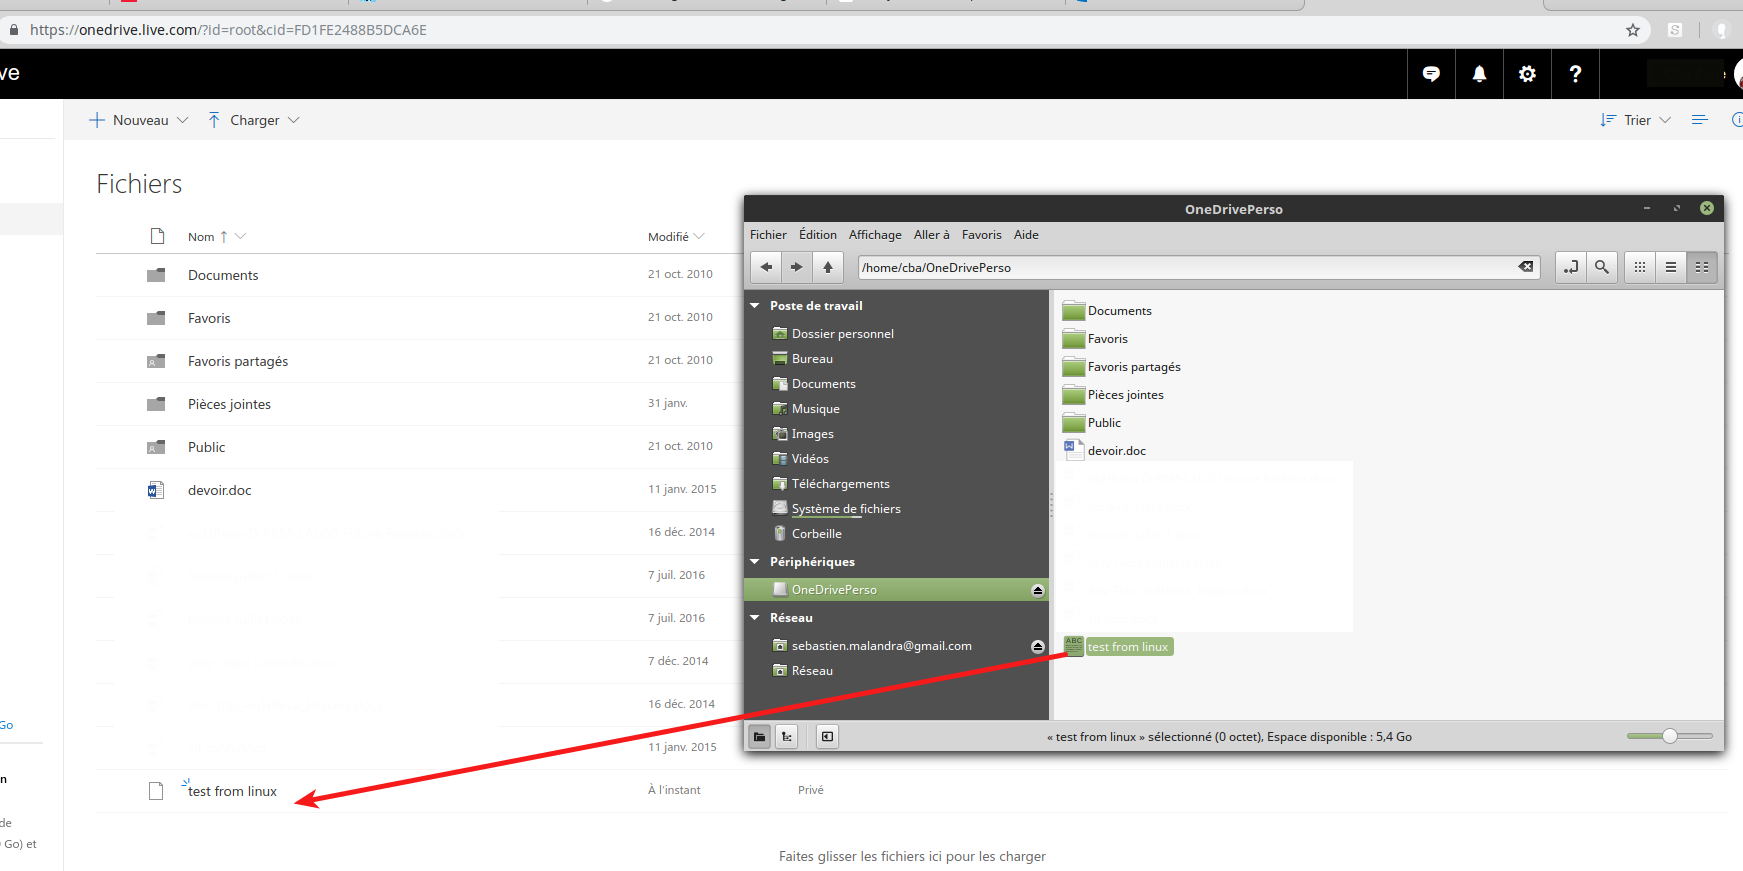Show tree view in the sidebar
The width and height of the screenshot is (1743, 871).
pos(787,737)
